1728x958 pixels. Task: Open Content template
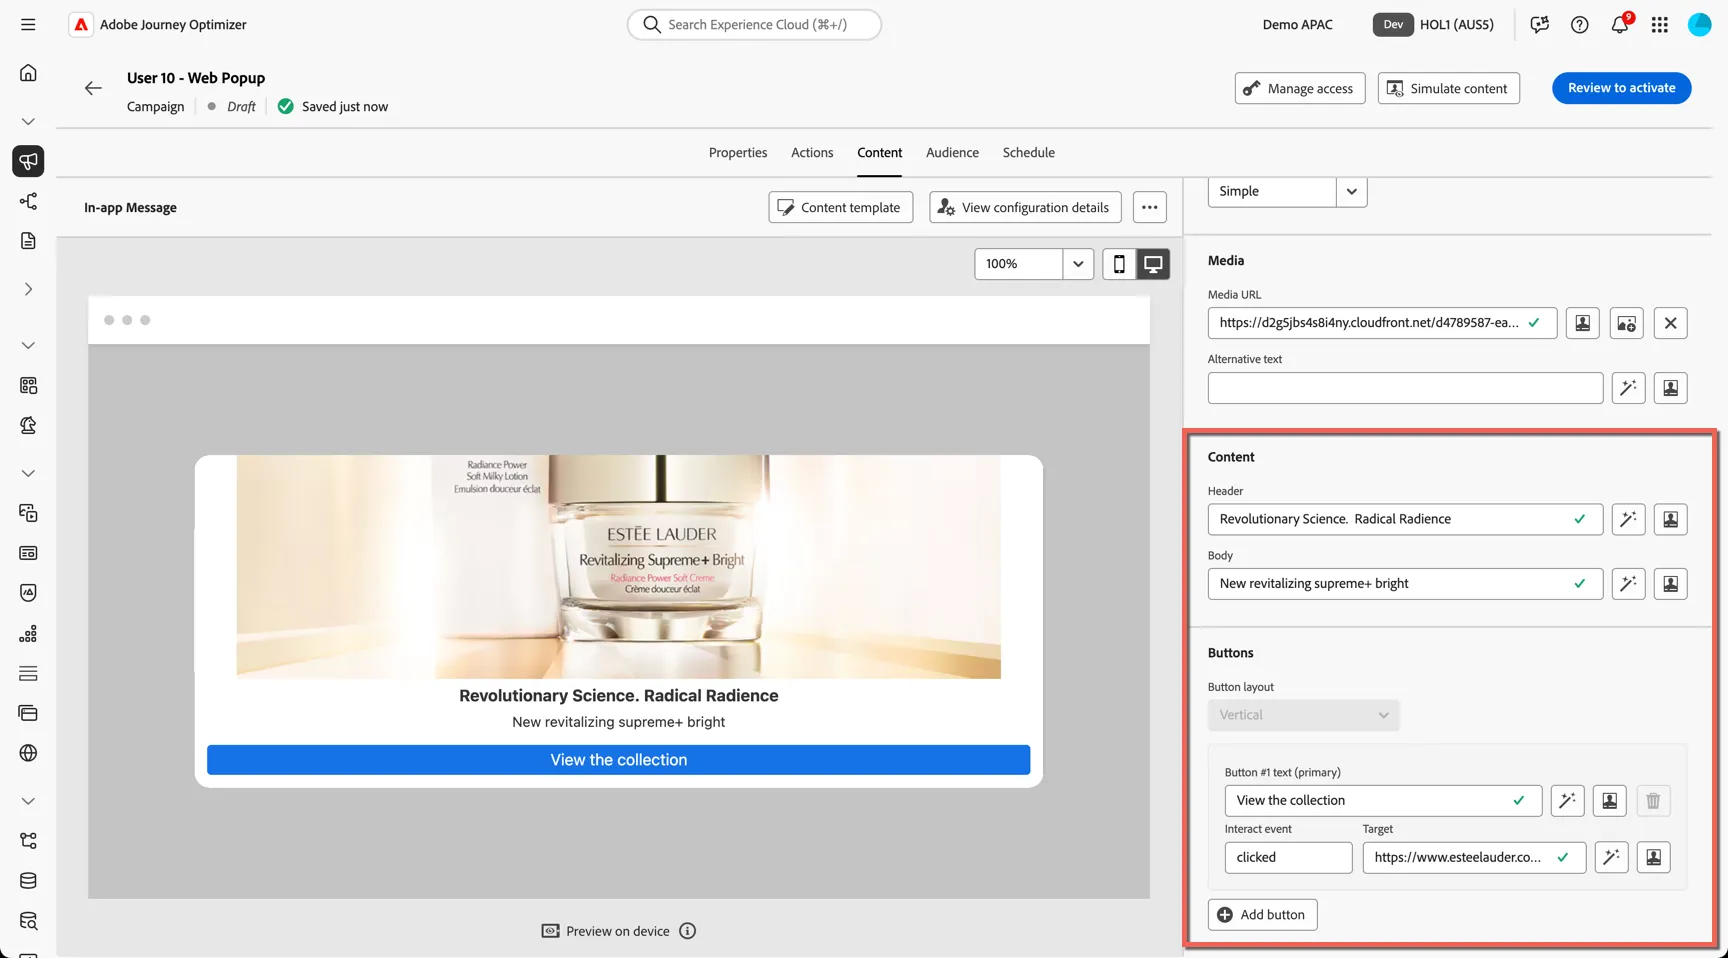click(840, 207)
